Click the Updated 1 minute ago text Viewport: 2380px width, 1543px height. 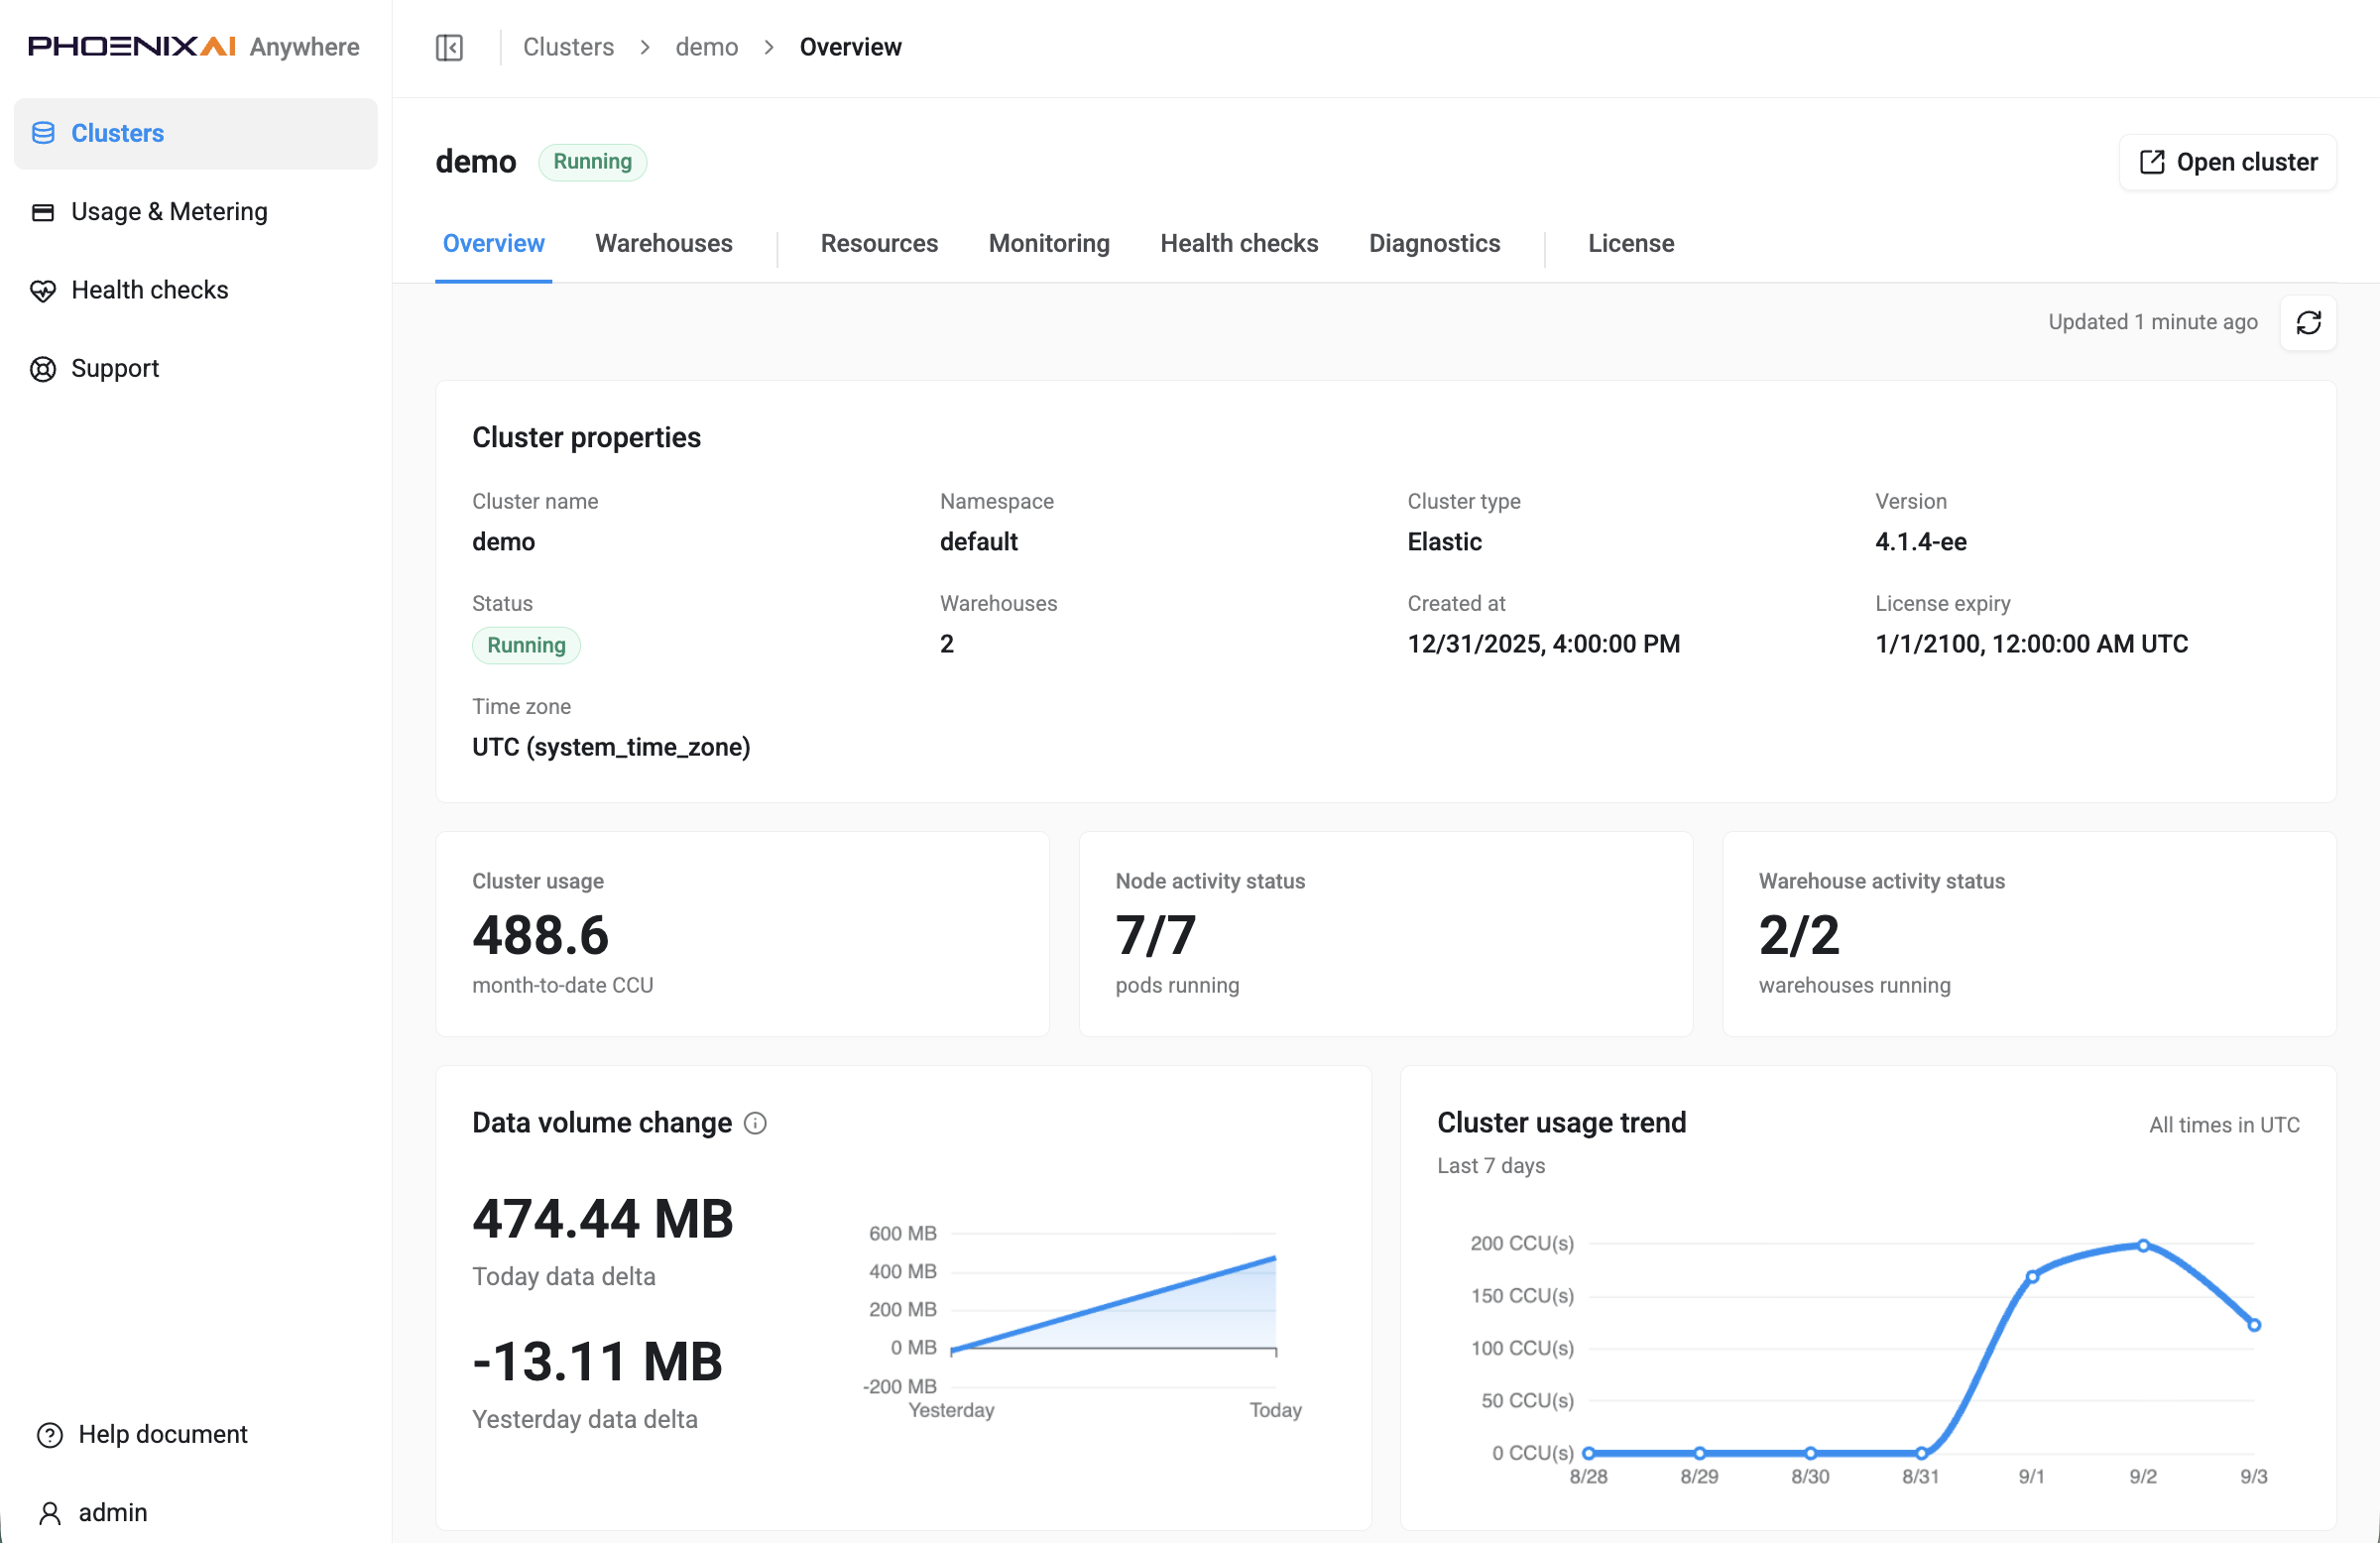2152,322
